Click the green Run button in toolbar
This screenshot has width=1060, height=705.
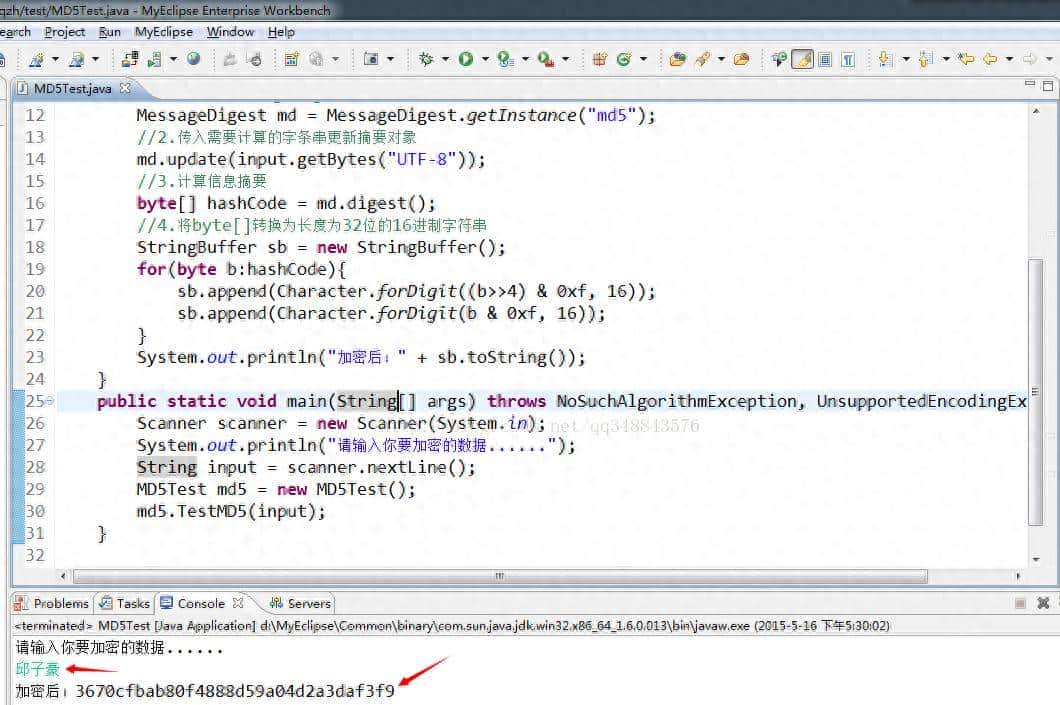point(466,60)
